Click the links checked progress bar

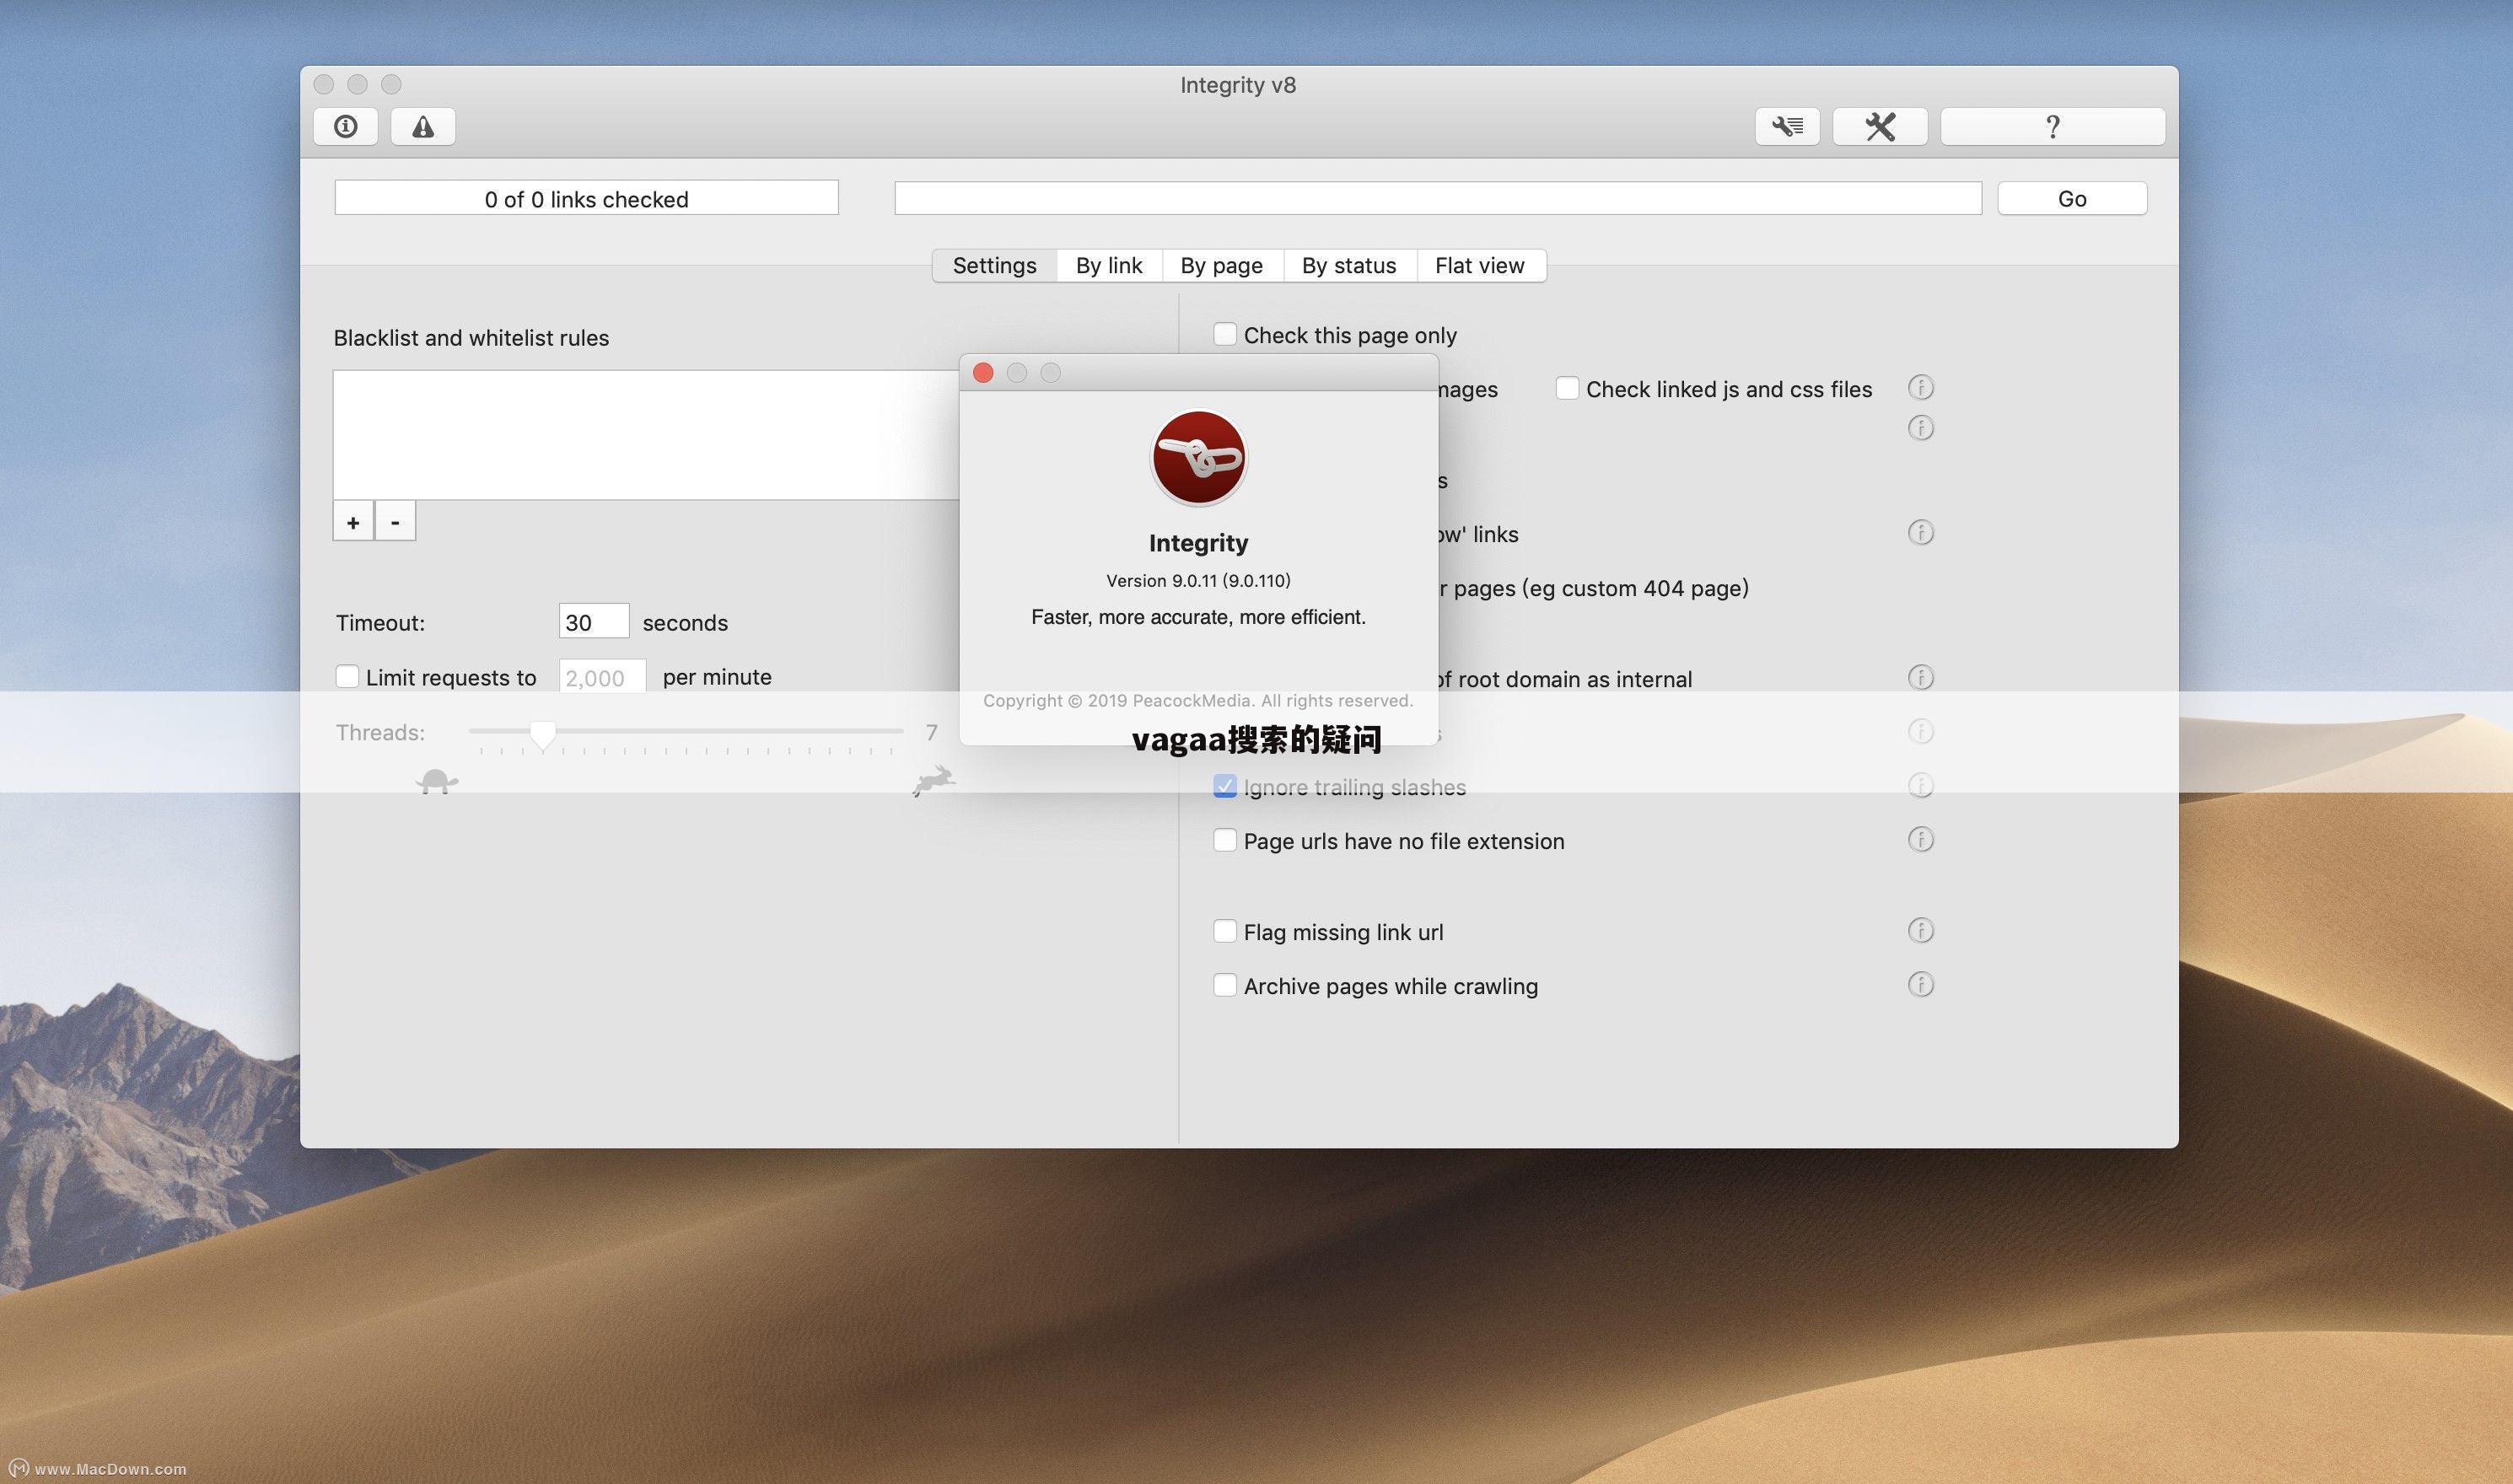(586, 198)
